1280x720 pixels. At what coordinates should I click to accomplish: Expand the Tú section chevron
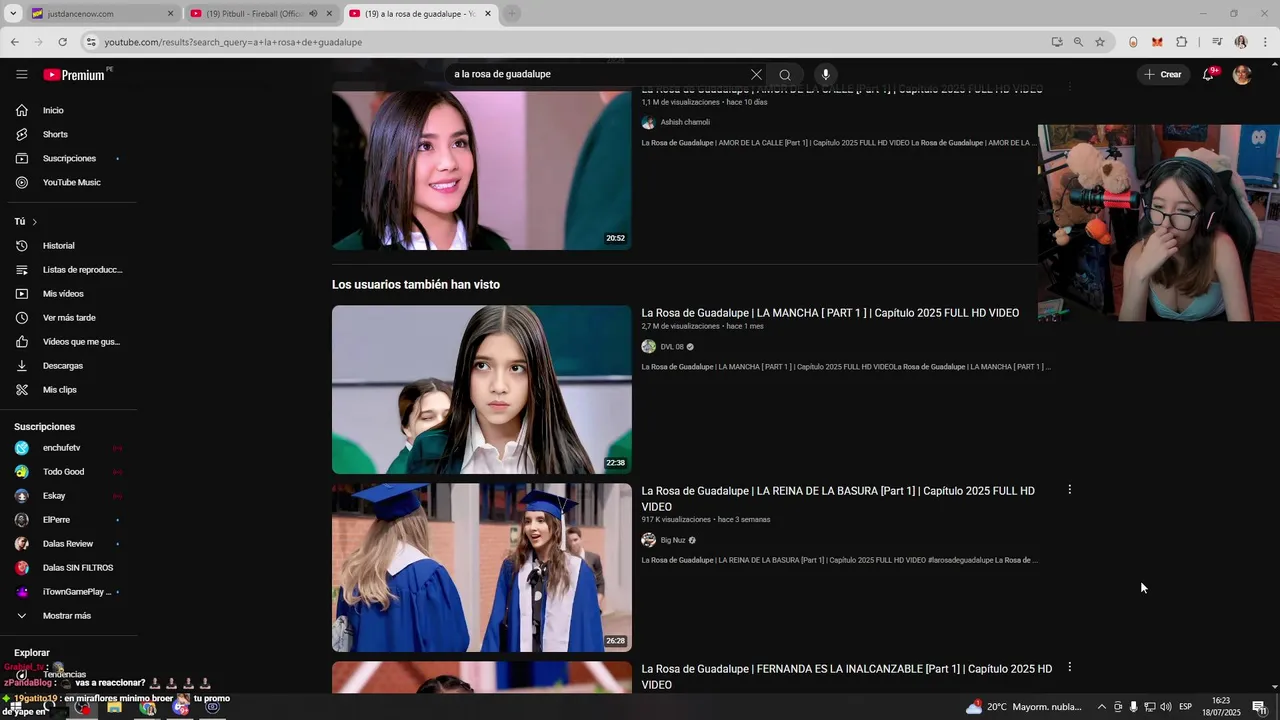(34, 222)
